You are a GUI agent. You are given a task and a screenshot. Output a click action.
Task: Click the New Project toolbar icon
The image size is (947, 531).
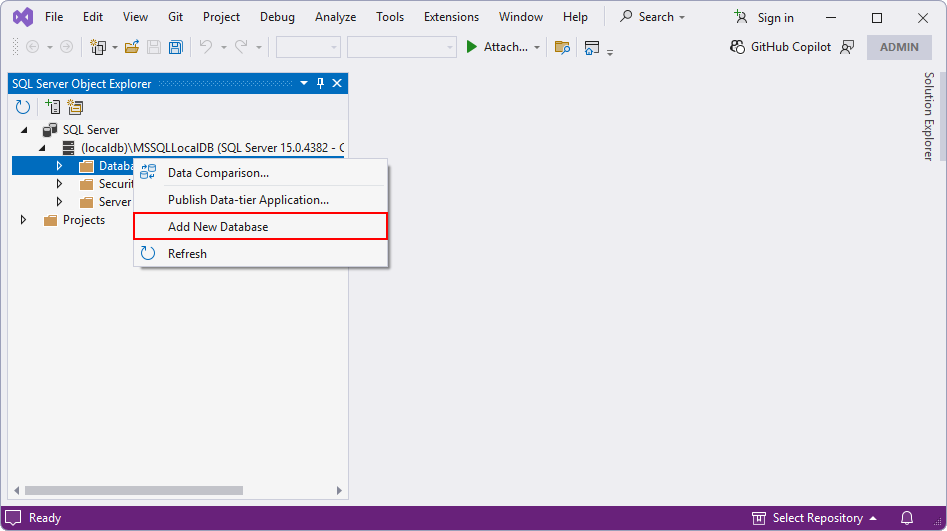[x=98, y=47]
